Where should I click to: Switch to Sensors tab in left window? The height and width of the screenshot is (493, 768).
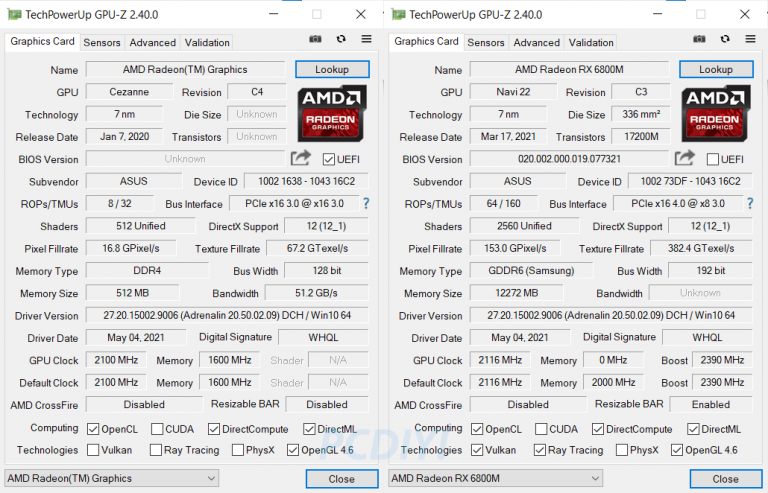[102, 43]
